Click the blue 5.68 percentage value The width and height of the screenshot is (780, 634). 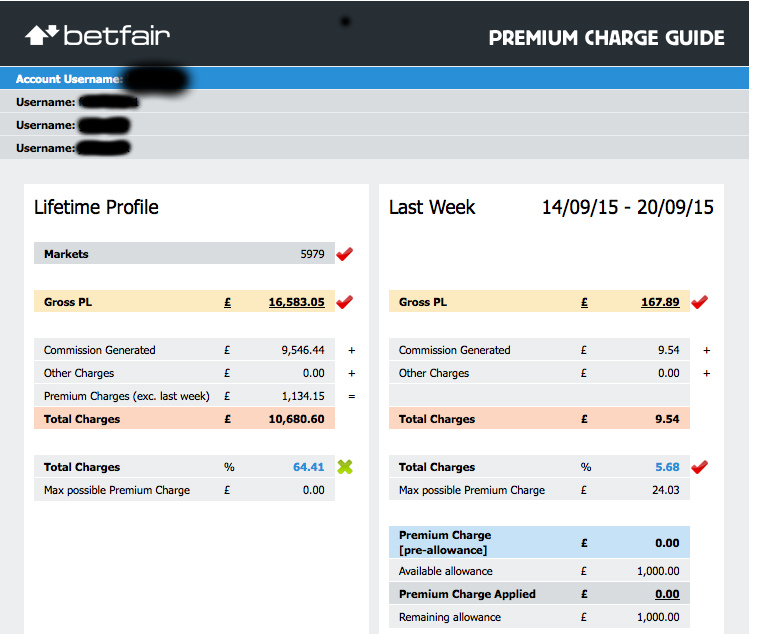click(667, 467)
